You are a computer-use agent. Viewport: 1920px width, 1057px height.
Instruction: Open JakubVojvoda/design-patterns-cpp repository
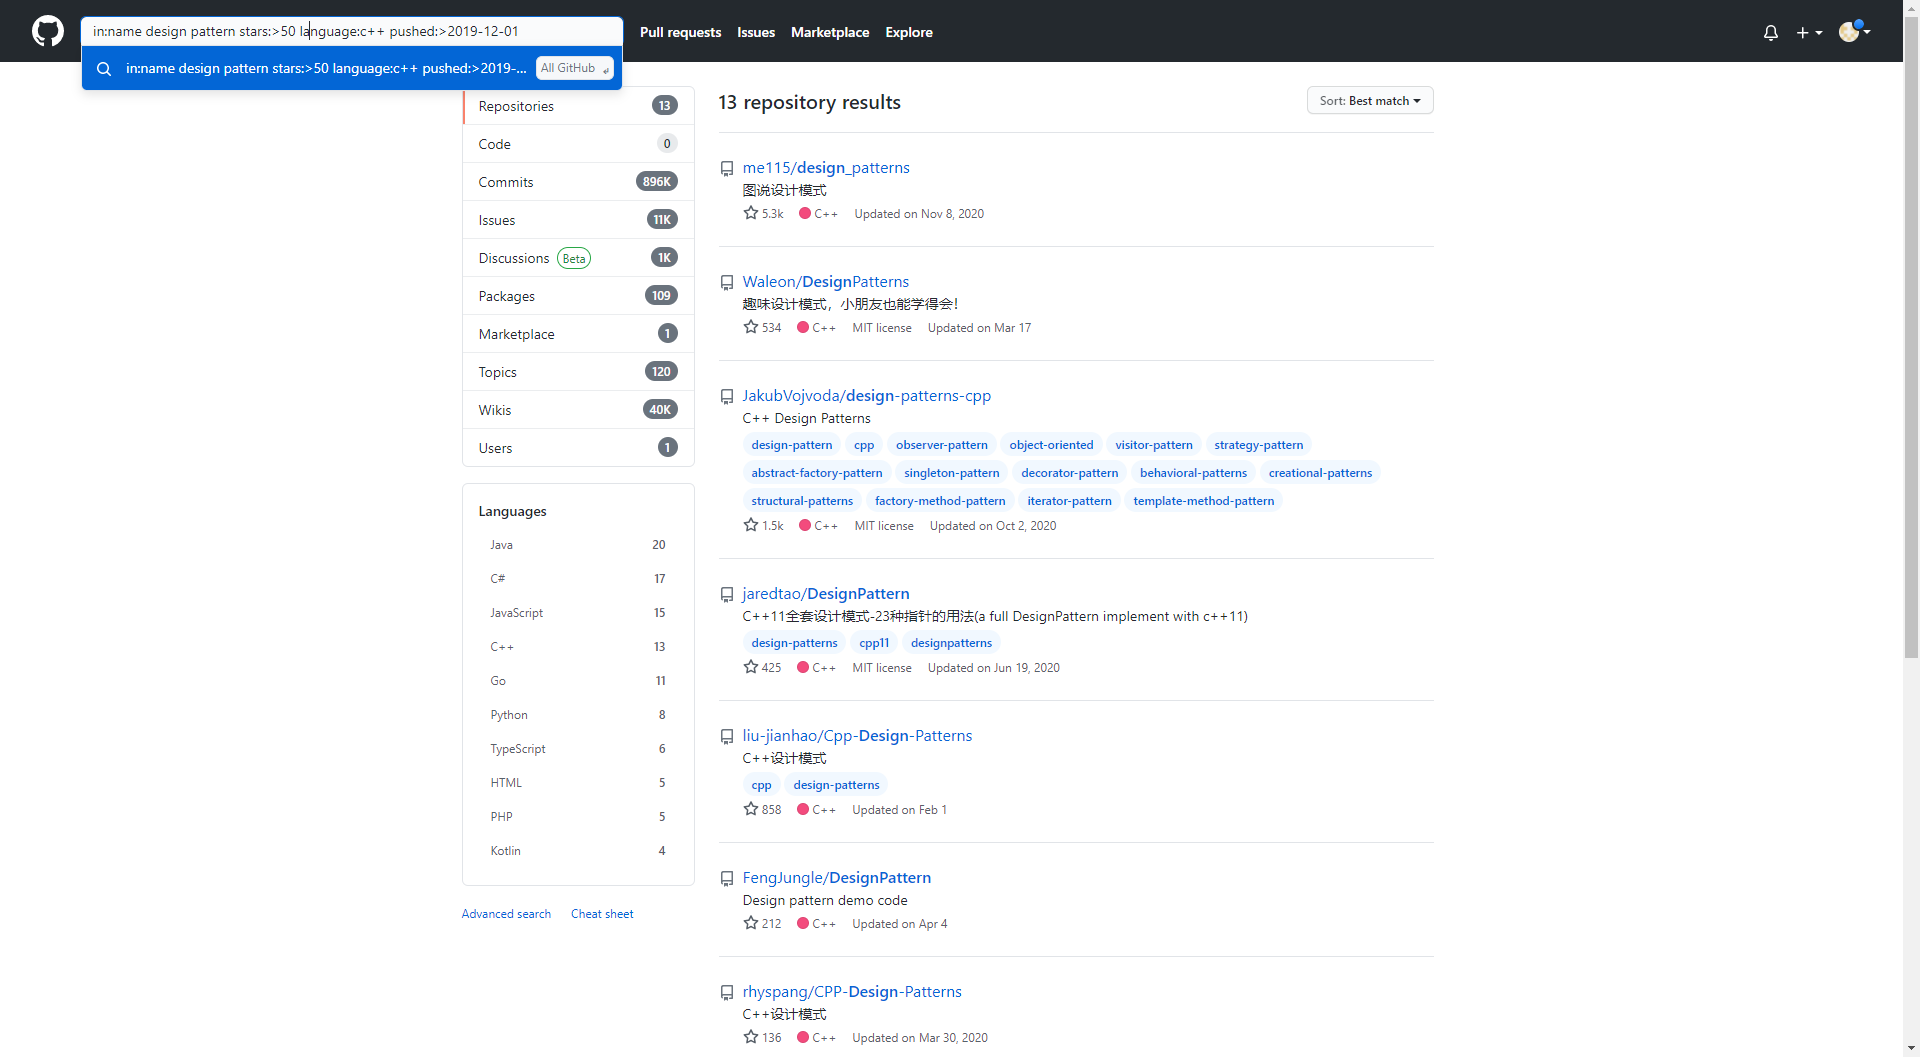(x=867, y=396)
